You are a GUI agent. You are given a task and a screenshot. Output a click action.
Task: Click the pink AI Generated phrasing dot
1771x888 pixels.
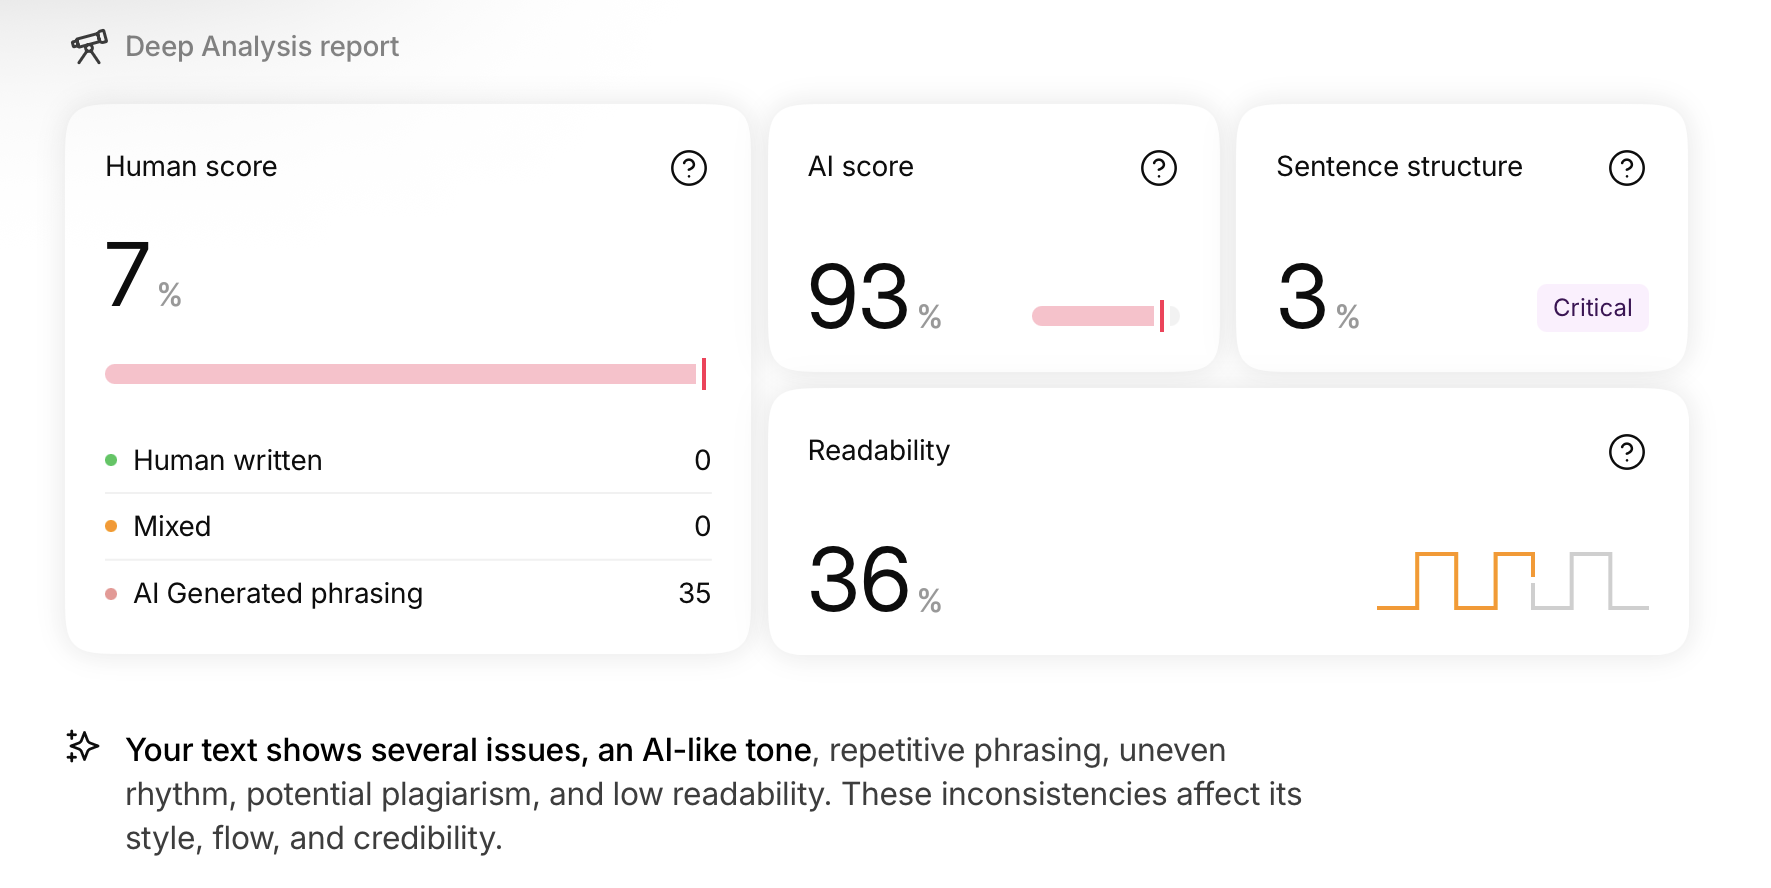coord(111,593)
